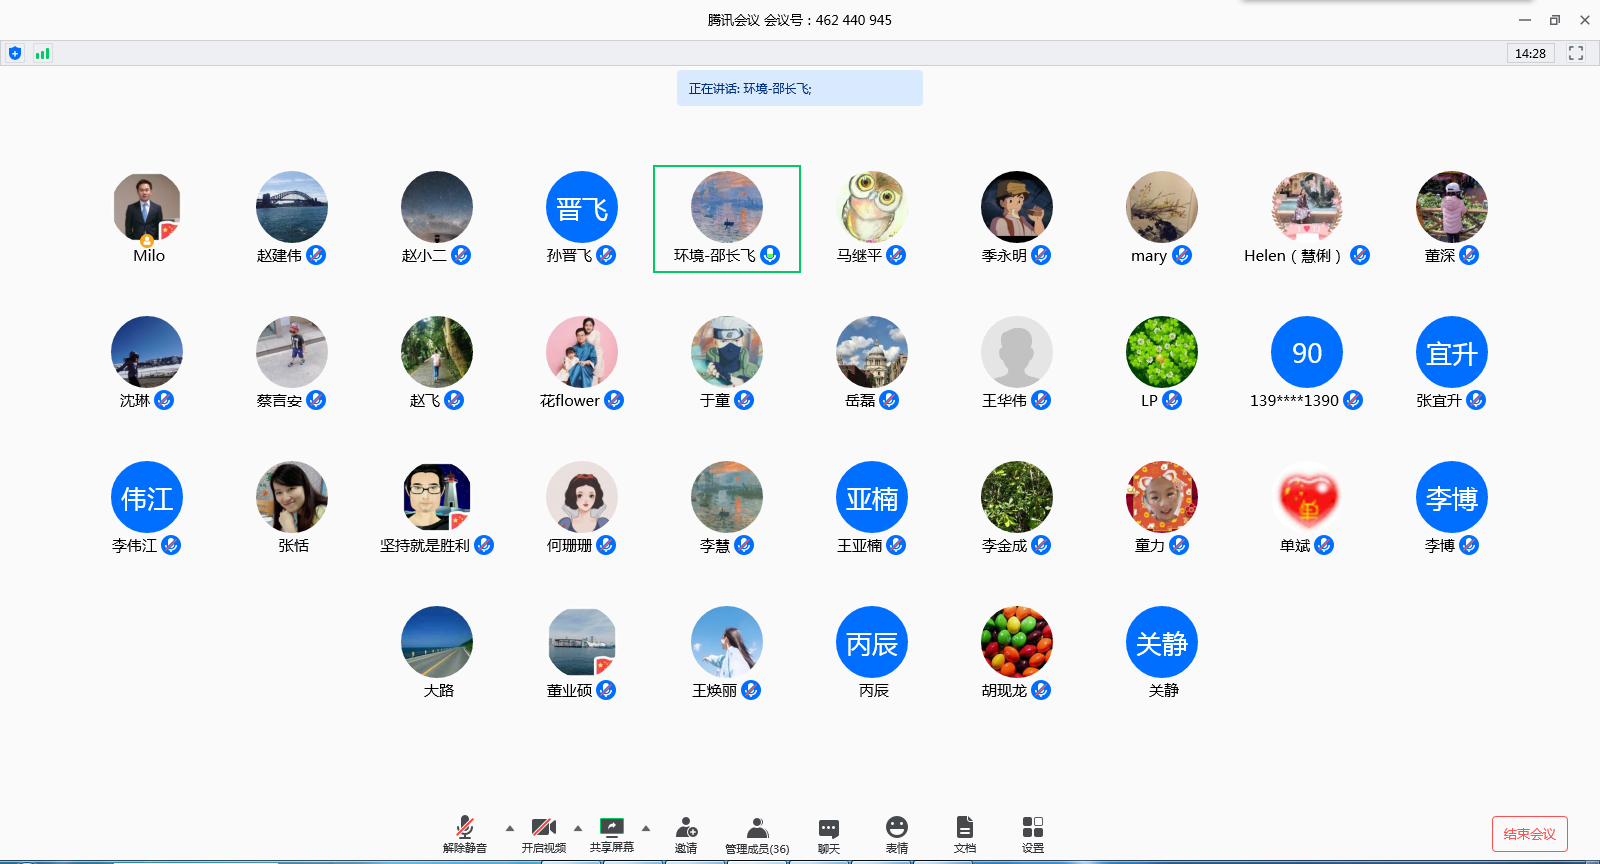This screenshot has width=1600, height=864.
Task: Open the Emoji (表情) reactions
Action: pyautogui.click(x=896, y=835)
